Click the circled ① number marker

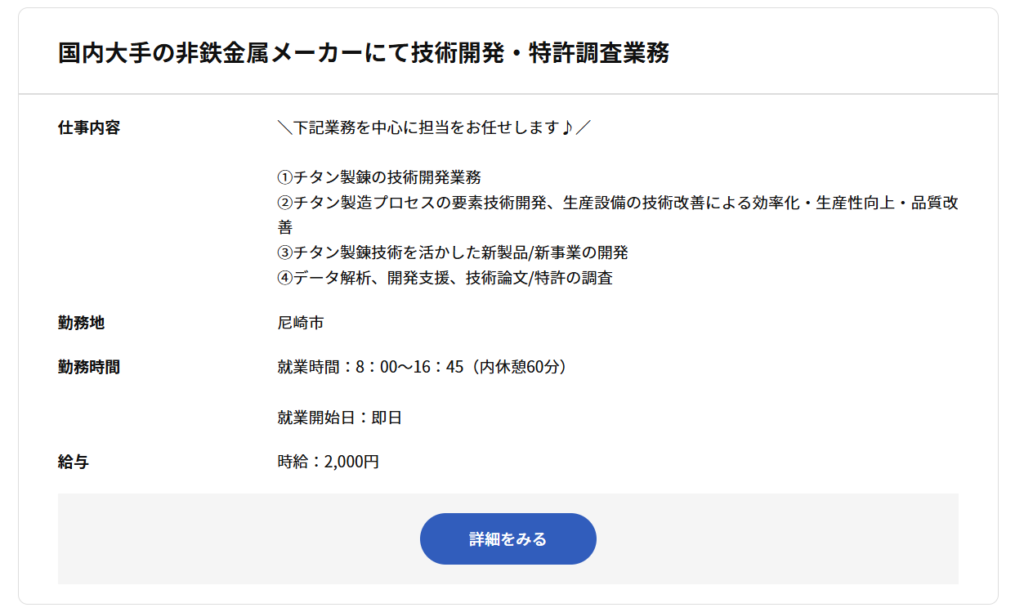point(285,178)
